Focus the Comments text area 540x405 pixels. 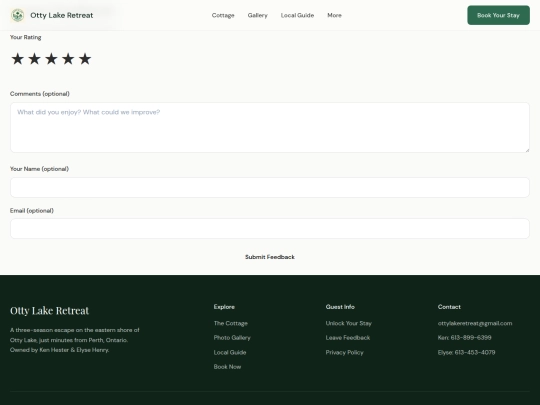tap(270, 127)
